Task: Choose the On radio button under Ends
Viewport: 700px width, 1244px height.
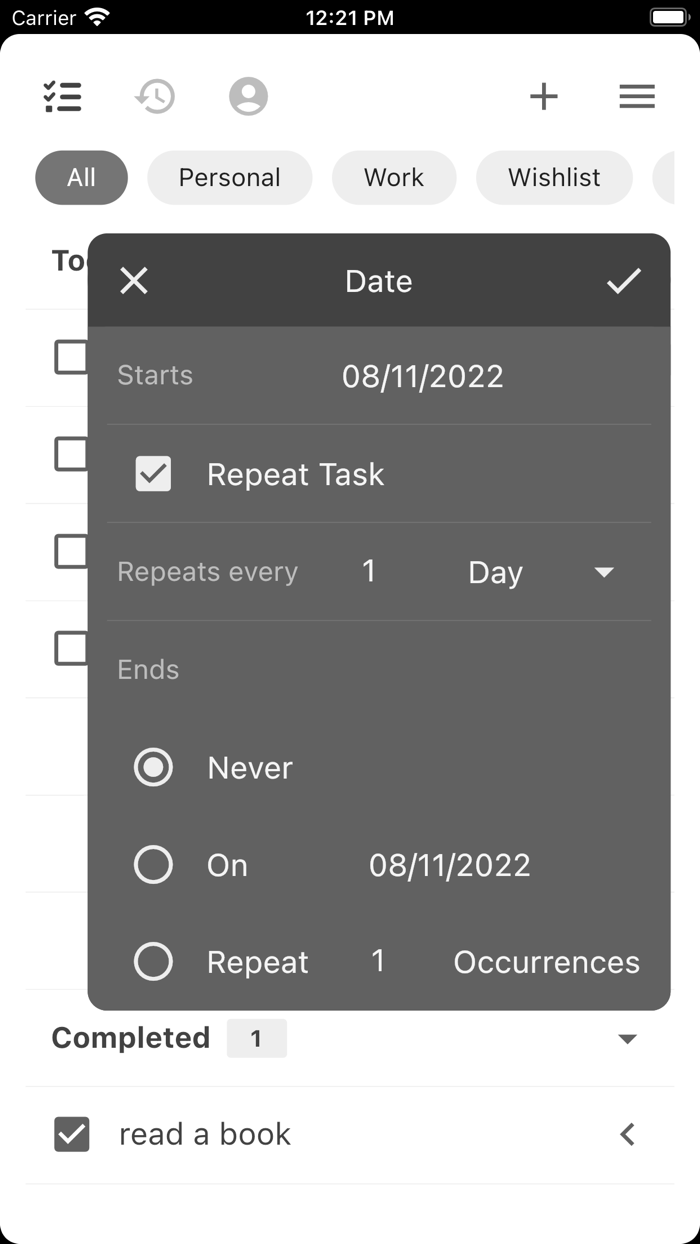Action: coord(152,864)
